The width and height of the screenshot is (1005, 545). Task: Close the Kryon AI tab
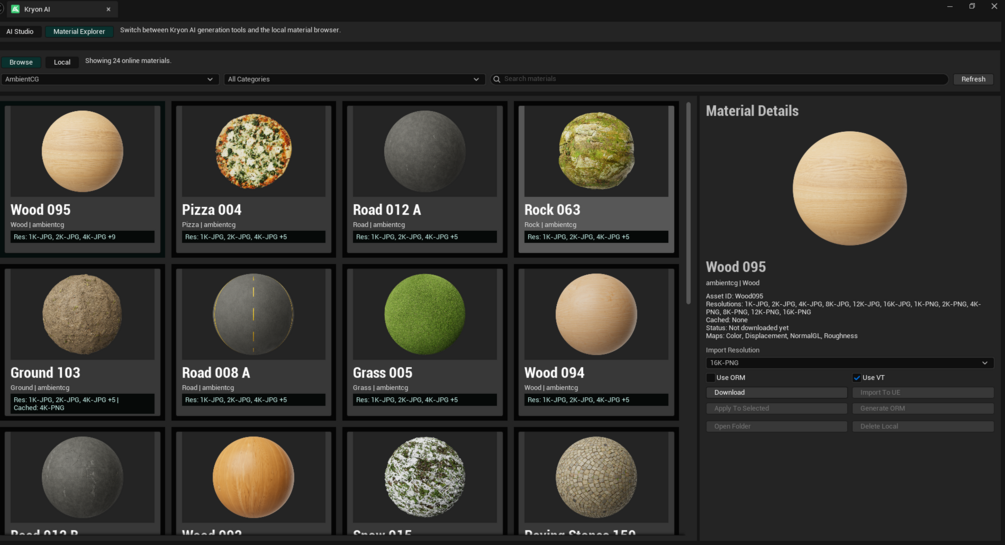[108, 9]
